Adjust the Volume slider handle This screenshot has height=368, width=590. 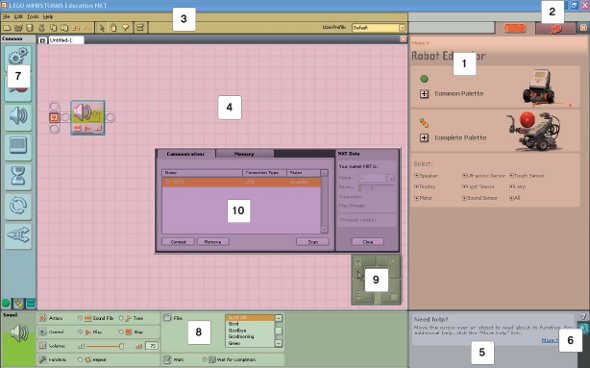pos(122,346)
